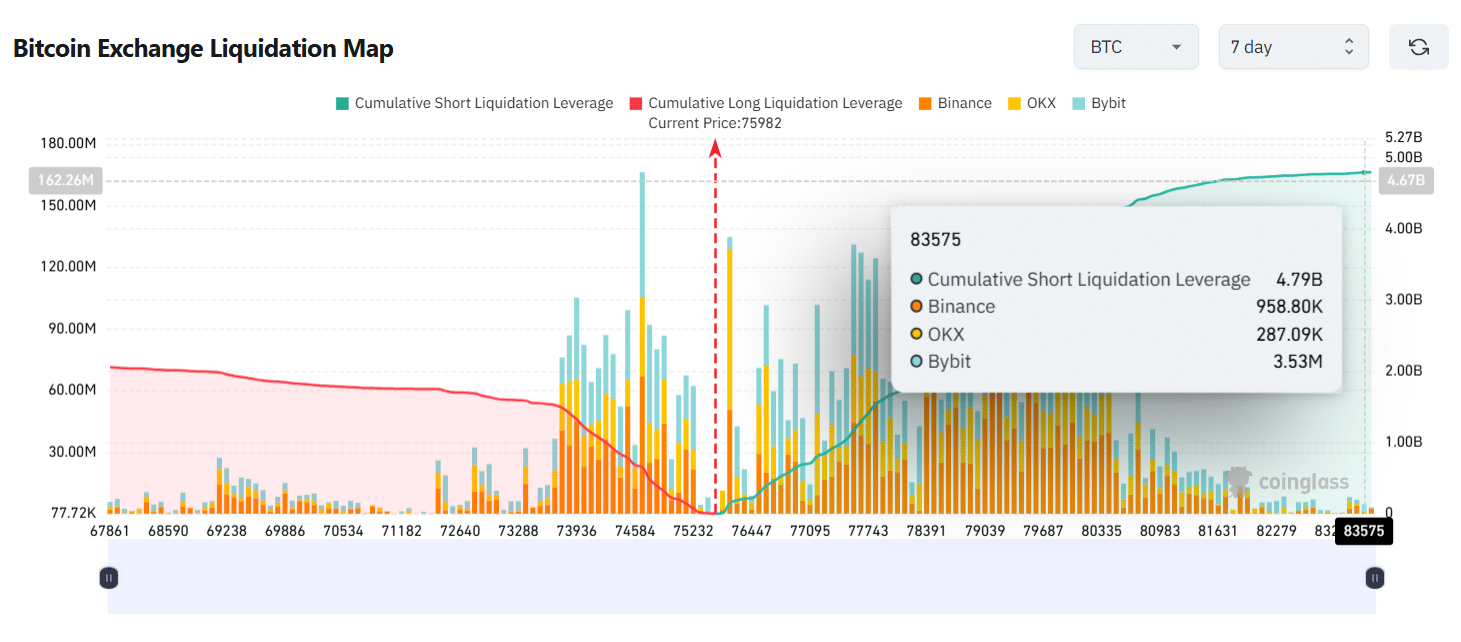Viewport: 1461px width, 642px height.
Task: Click the tooltip OKX 287.09K row
Action: [1116, 334]
